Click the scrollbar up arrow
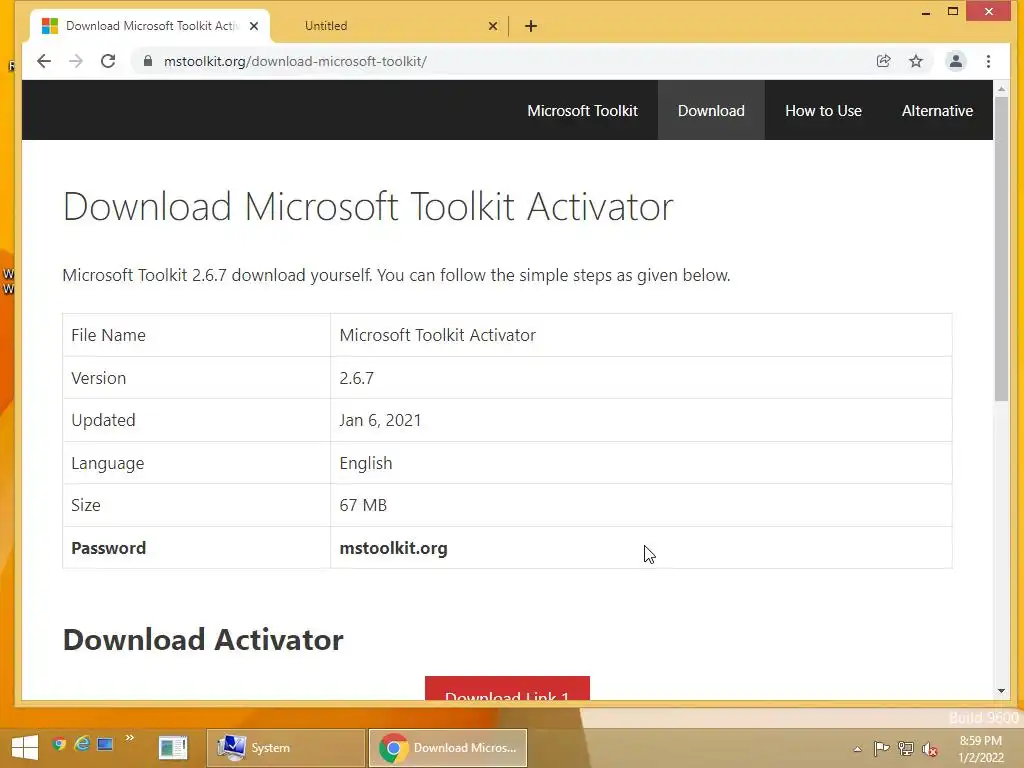 [x=1002, y=88]
